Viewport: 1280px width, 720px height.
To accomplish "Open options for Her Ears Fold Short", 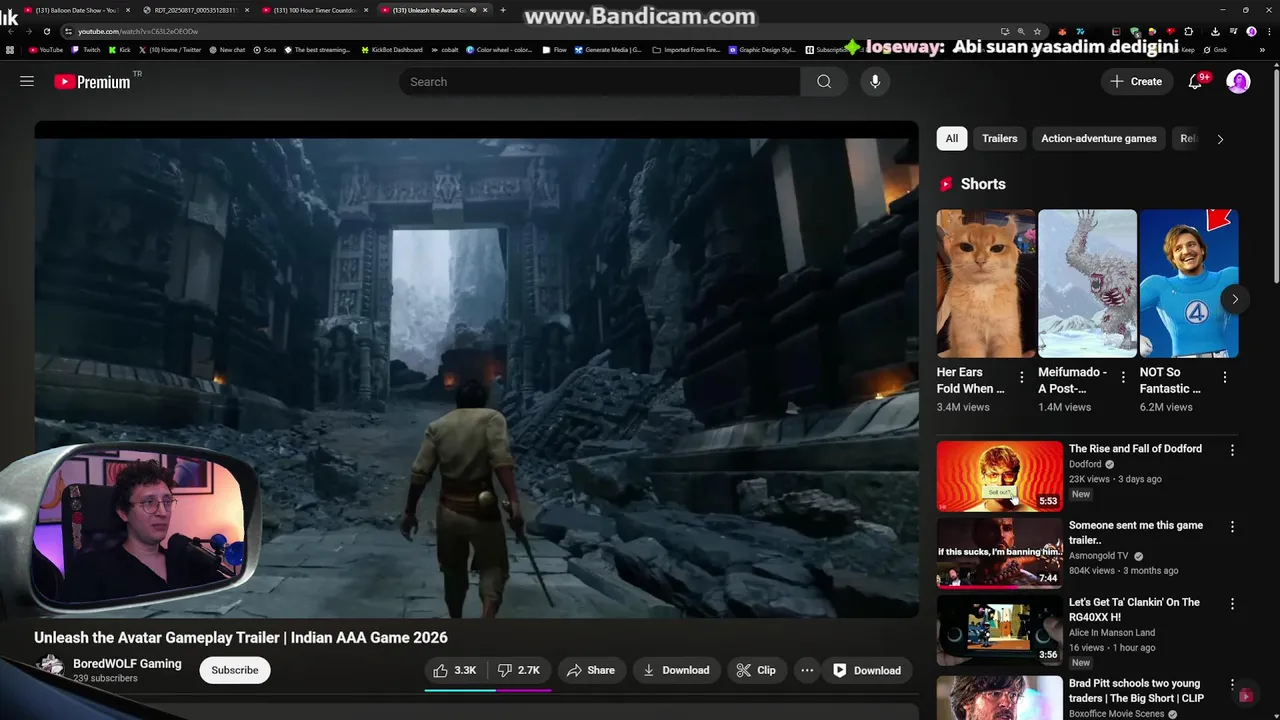I will [1021, 377].
